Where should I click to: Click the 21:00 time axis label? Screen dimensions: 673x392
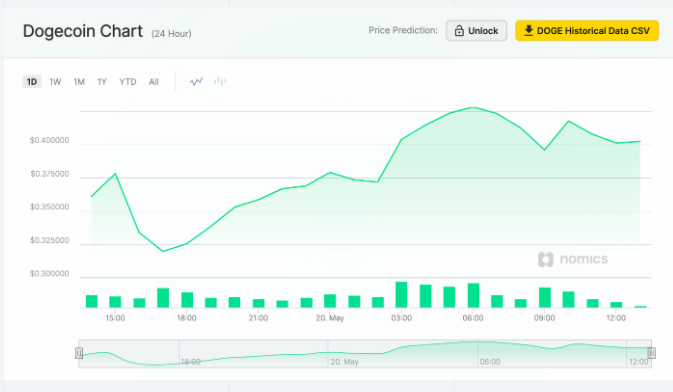258,318
